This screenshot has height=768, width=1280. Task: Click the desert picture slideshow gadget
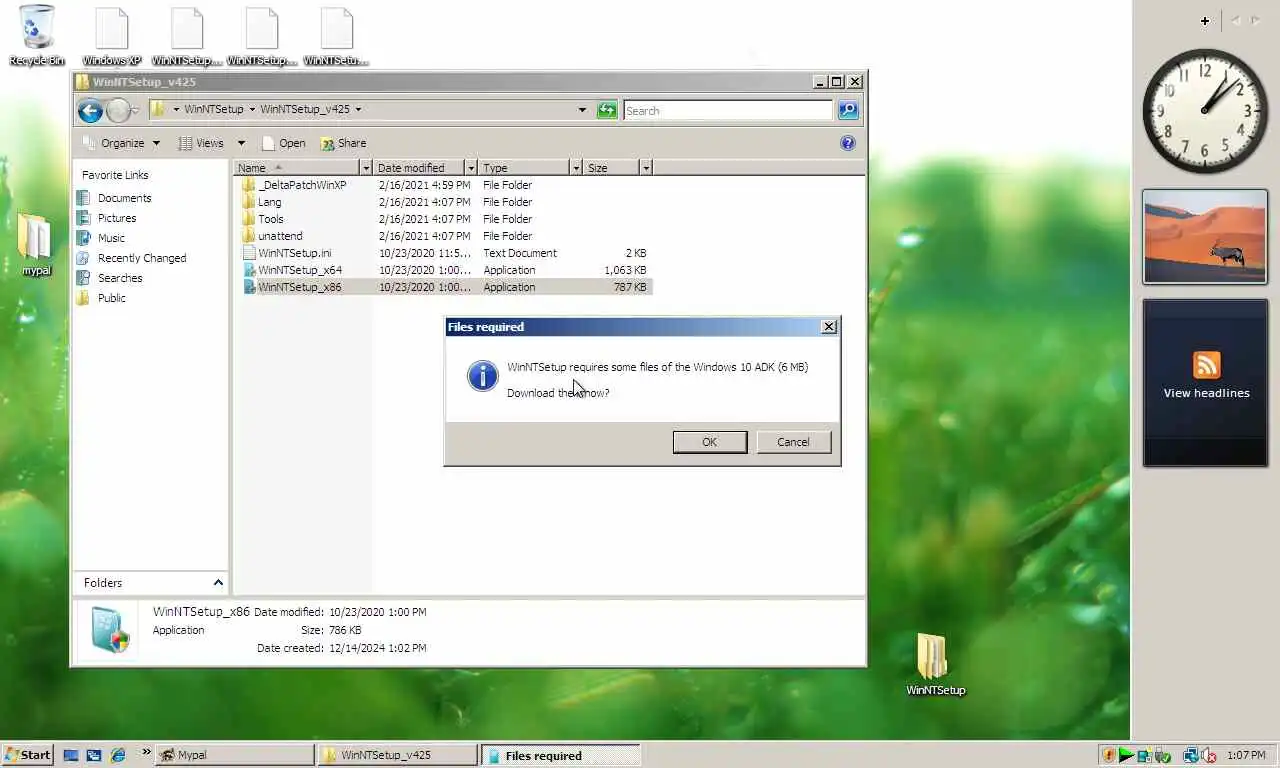click(1205, 237)
